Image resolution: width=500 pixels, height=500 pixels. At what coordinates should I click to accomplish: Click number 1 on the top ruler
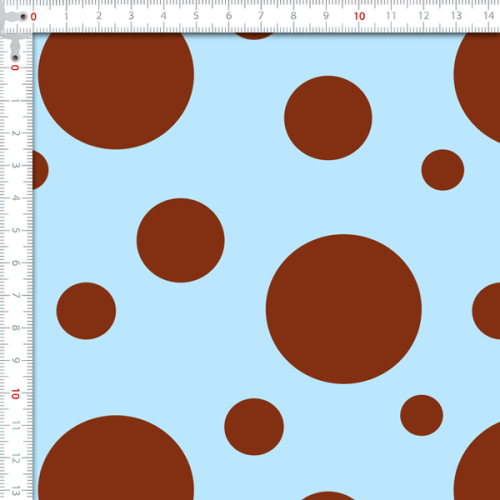(x=66, y=16)
